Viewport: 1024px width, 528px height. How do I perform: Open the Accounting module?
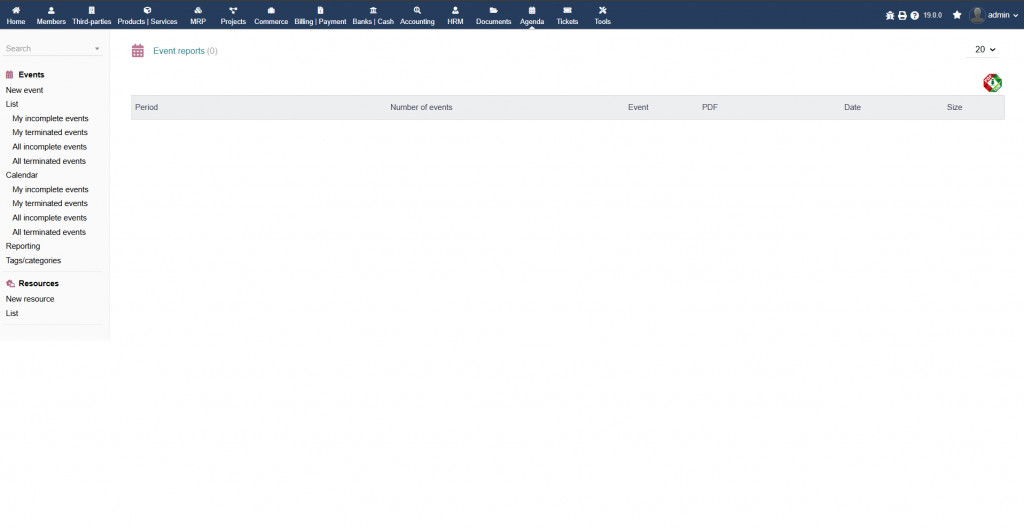click(x=417, y=16)
